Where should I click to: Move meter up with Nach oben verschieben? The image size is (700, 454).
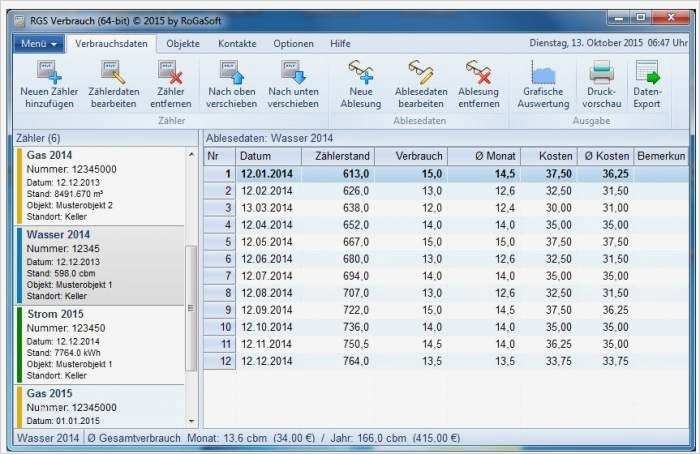coord(232,73)
